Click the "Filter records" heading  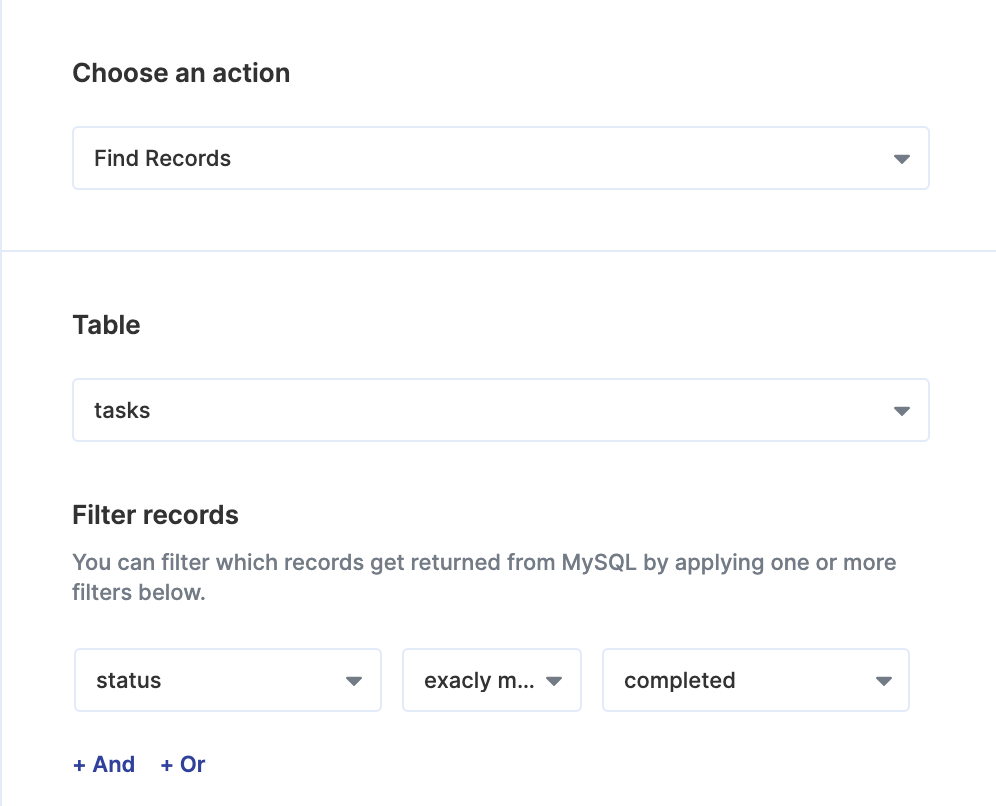click(155, 514)
